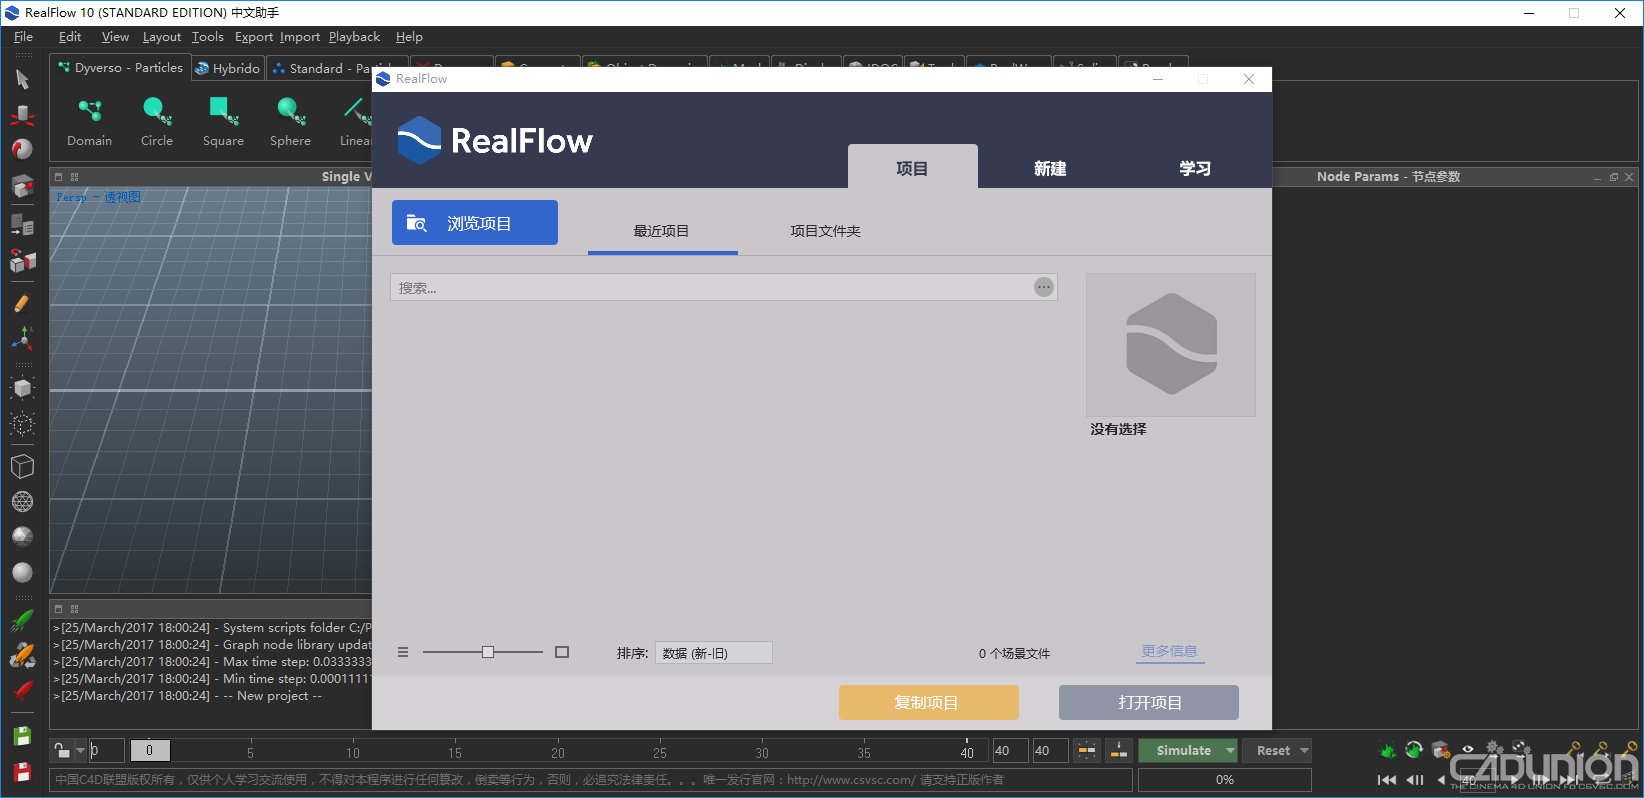Click the timeline start frame input field
Screen dimensions: 1644x798
[107, 750]
